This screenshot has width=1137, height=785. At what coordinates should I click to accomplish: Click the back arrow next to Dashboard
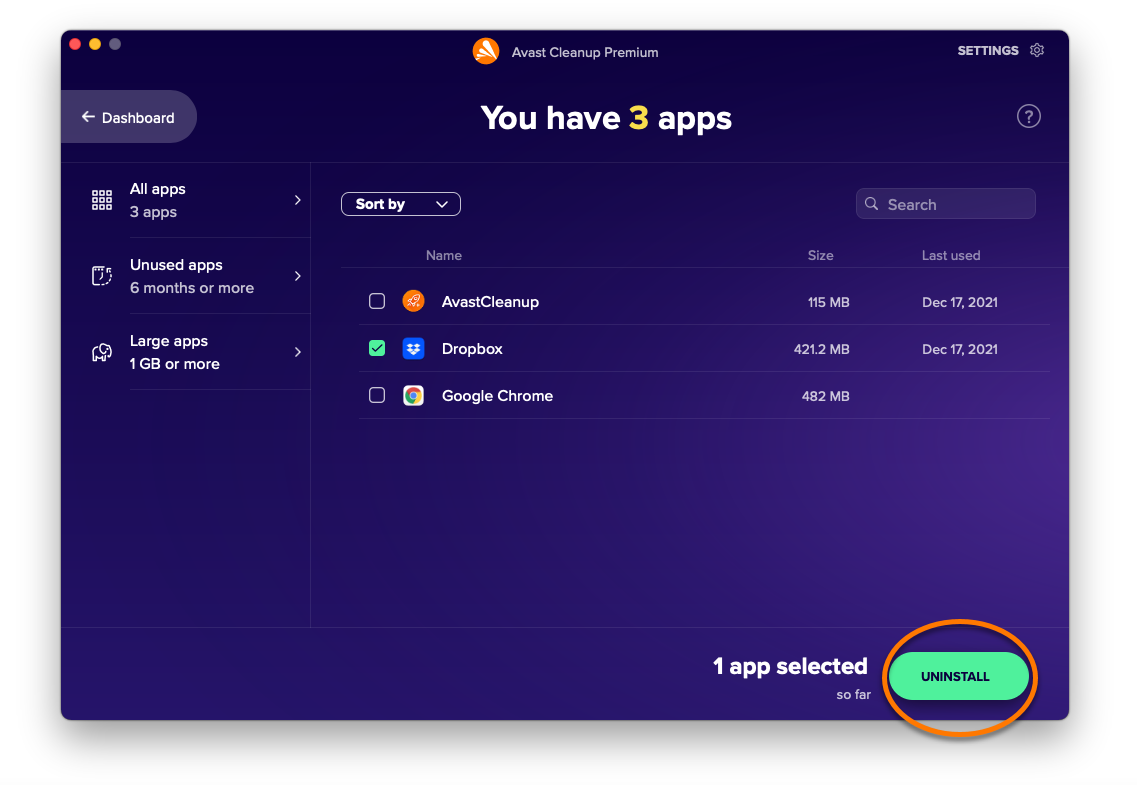pos(88,117)
